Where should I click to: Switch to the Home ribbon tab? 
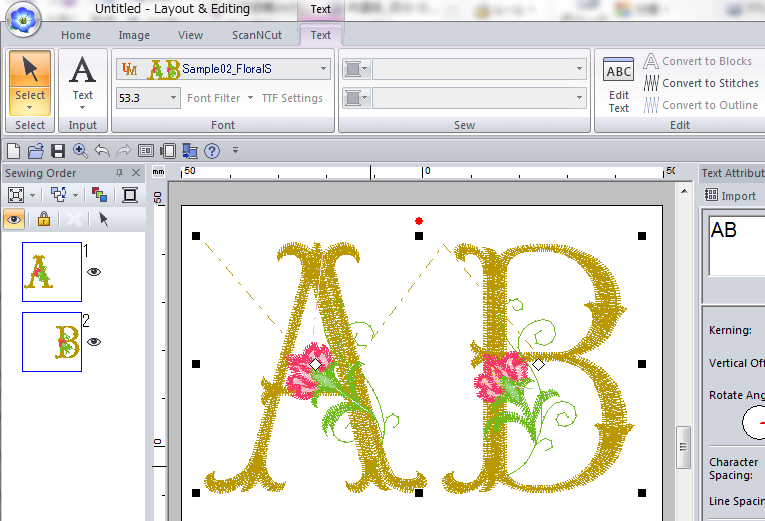[x=76, y=35]
